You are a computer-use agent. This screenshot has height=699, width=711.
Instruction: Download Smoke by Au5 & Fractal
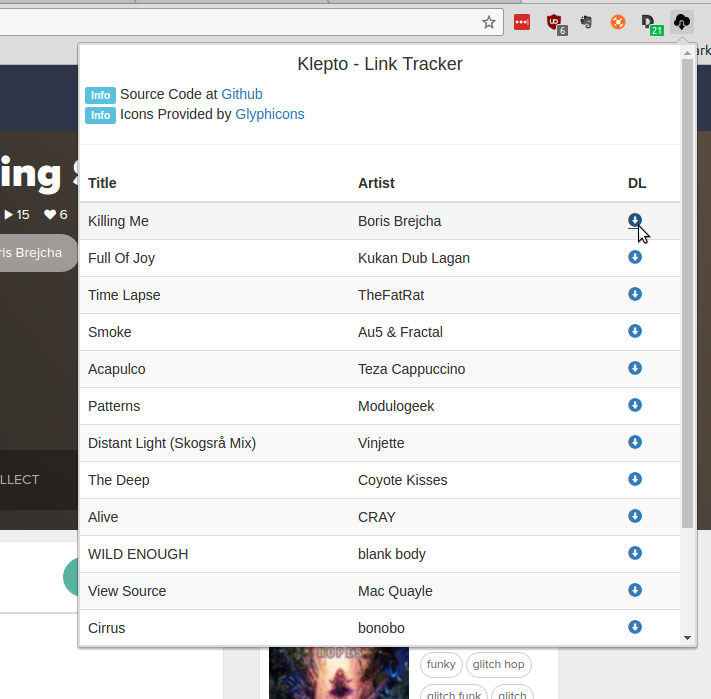(x=635, y=331)
